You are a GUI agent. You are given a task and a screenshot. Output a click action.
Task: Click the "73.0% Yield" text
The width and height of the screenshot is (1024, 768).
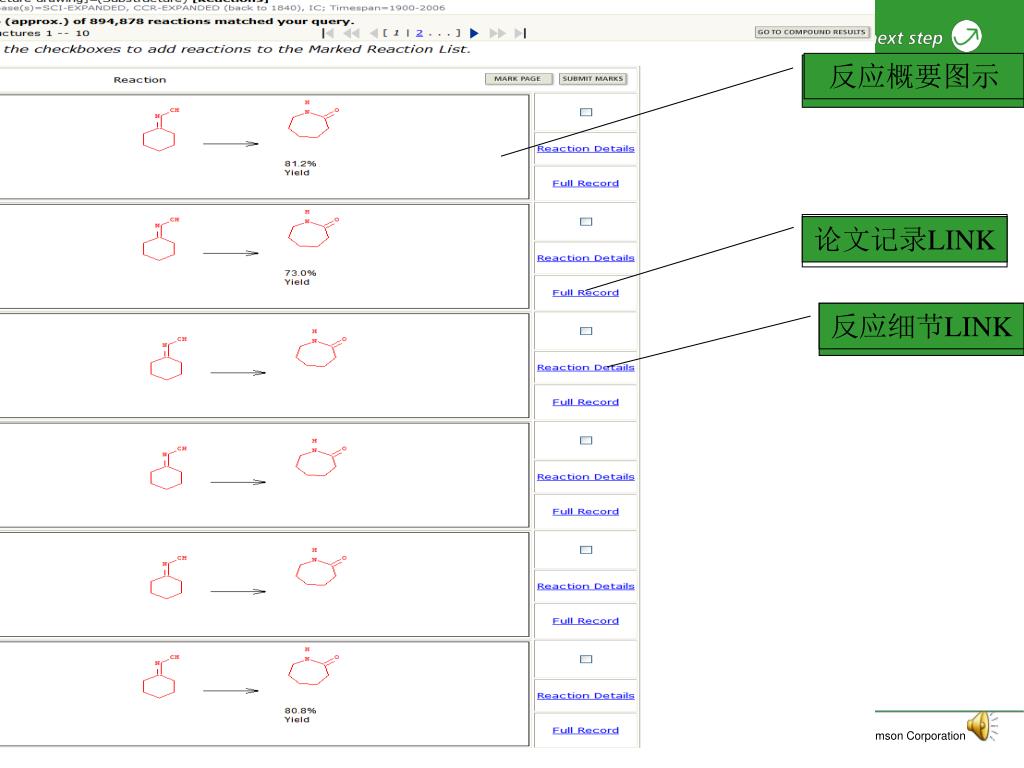click(300, 278)
